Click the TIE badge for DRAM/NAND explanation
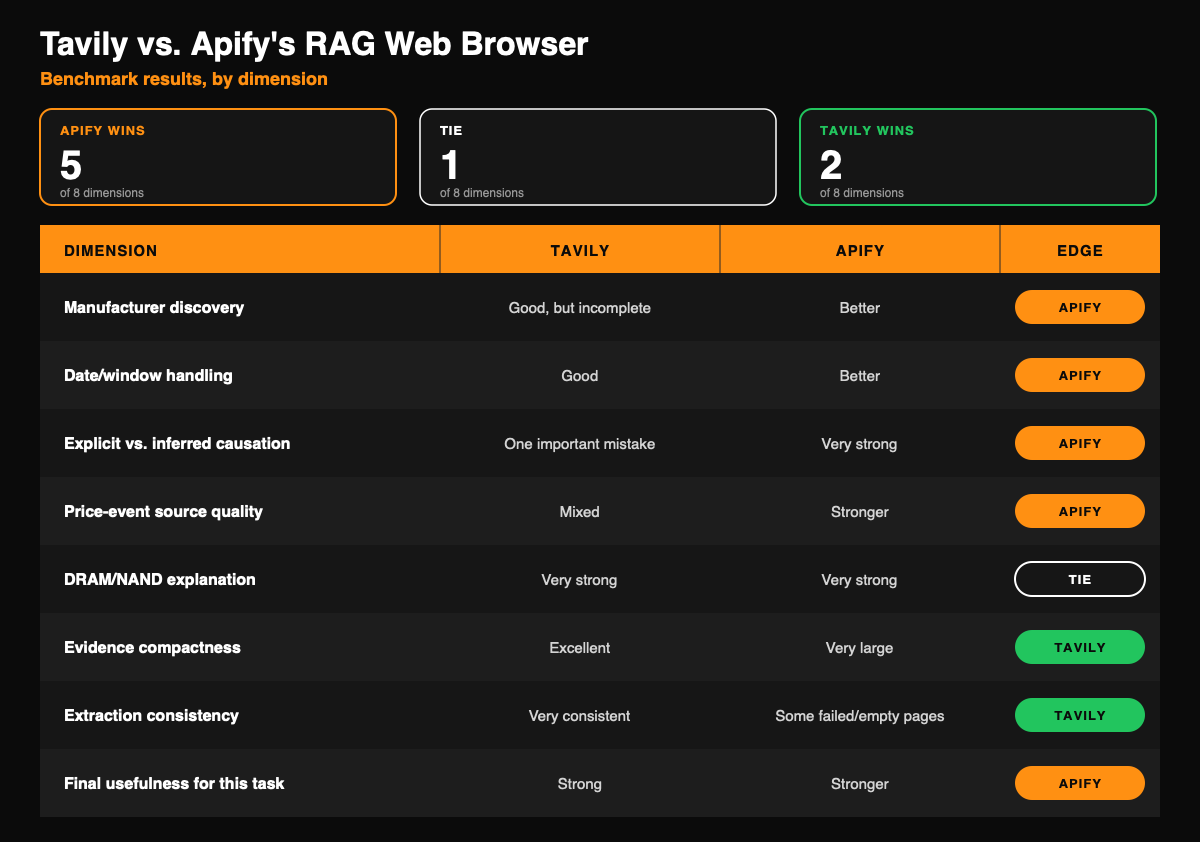The width and height of the screenshot is (1200, 842). click(1080, 579)
